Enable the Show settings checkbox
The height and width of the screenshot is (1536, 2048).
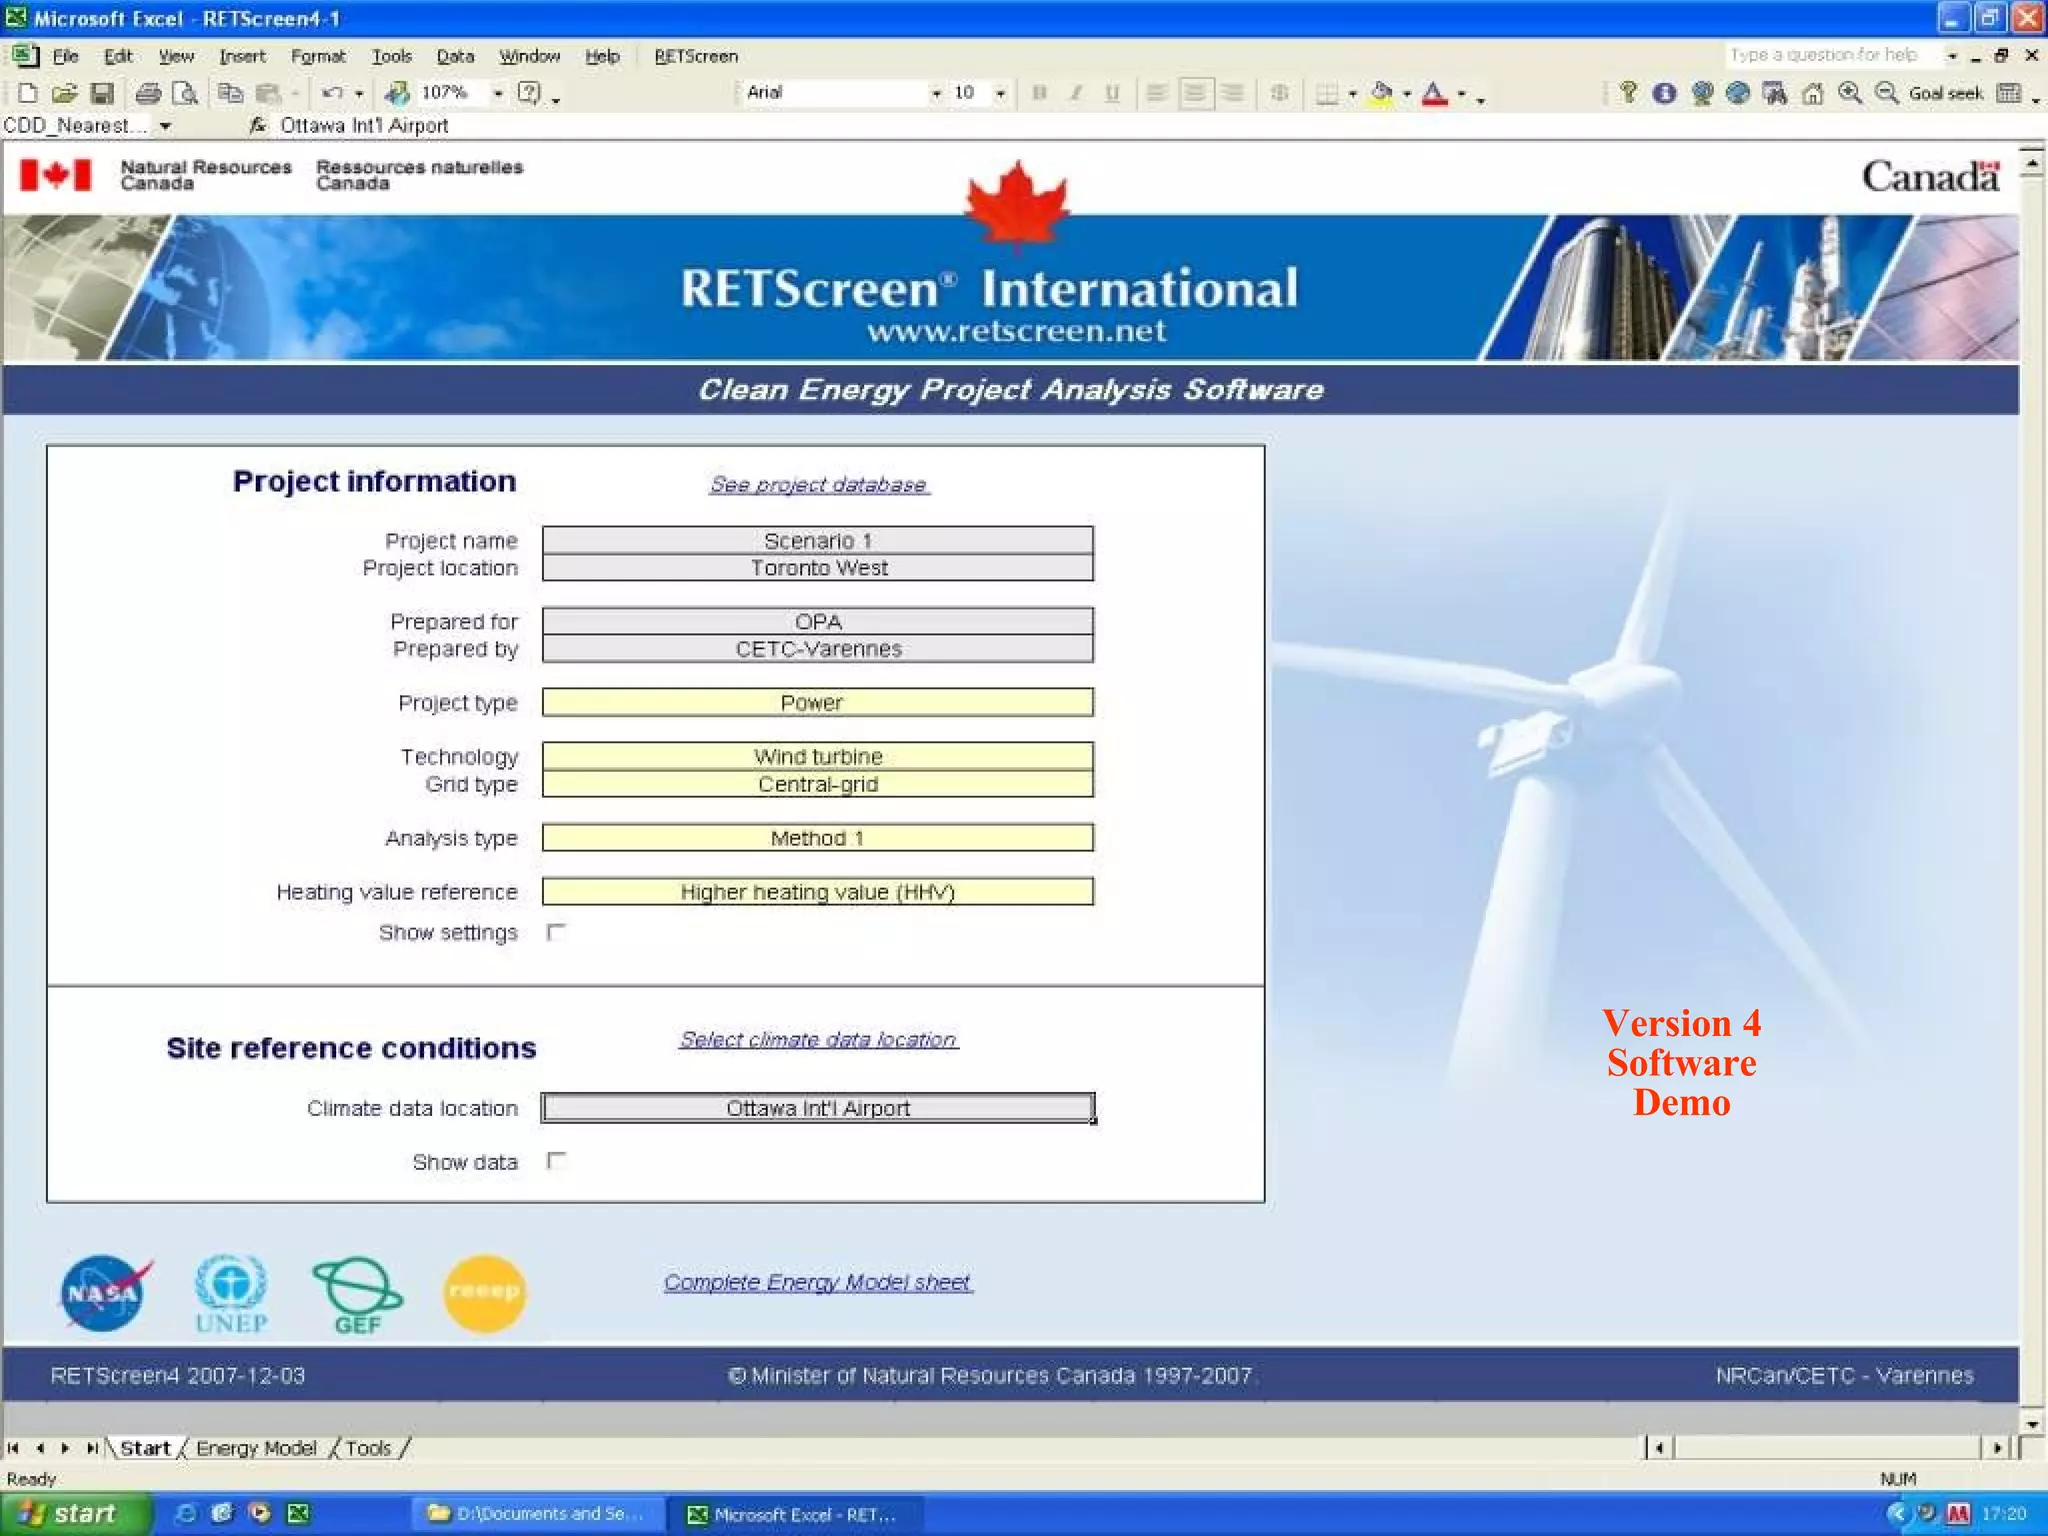pos(556,932)
